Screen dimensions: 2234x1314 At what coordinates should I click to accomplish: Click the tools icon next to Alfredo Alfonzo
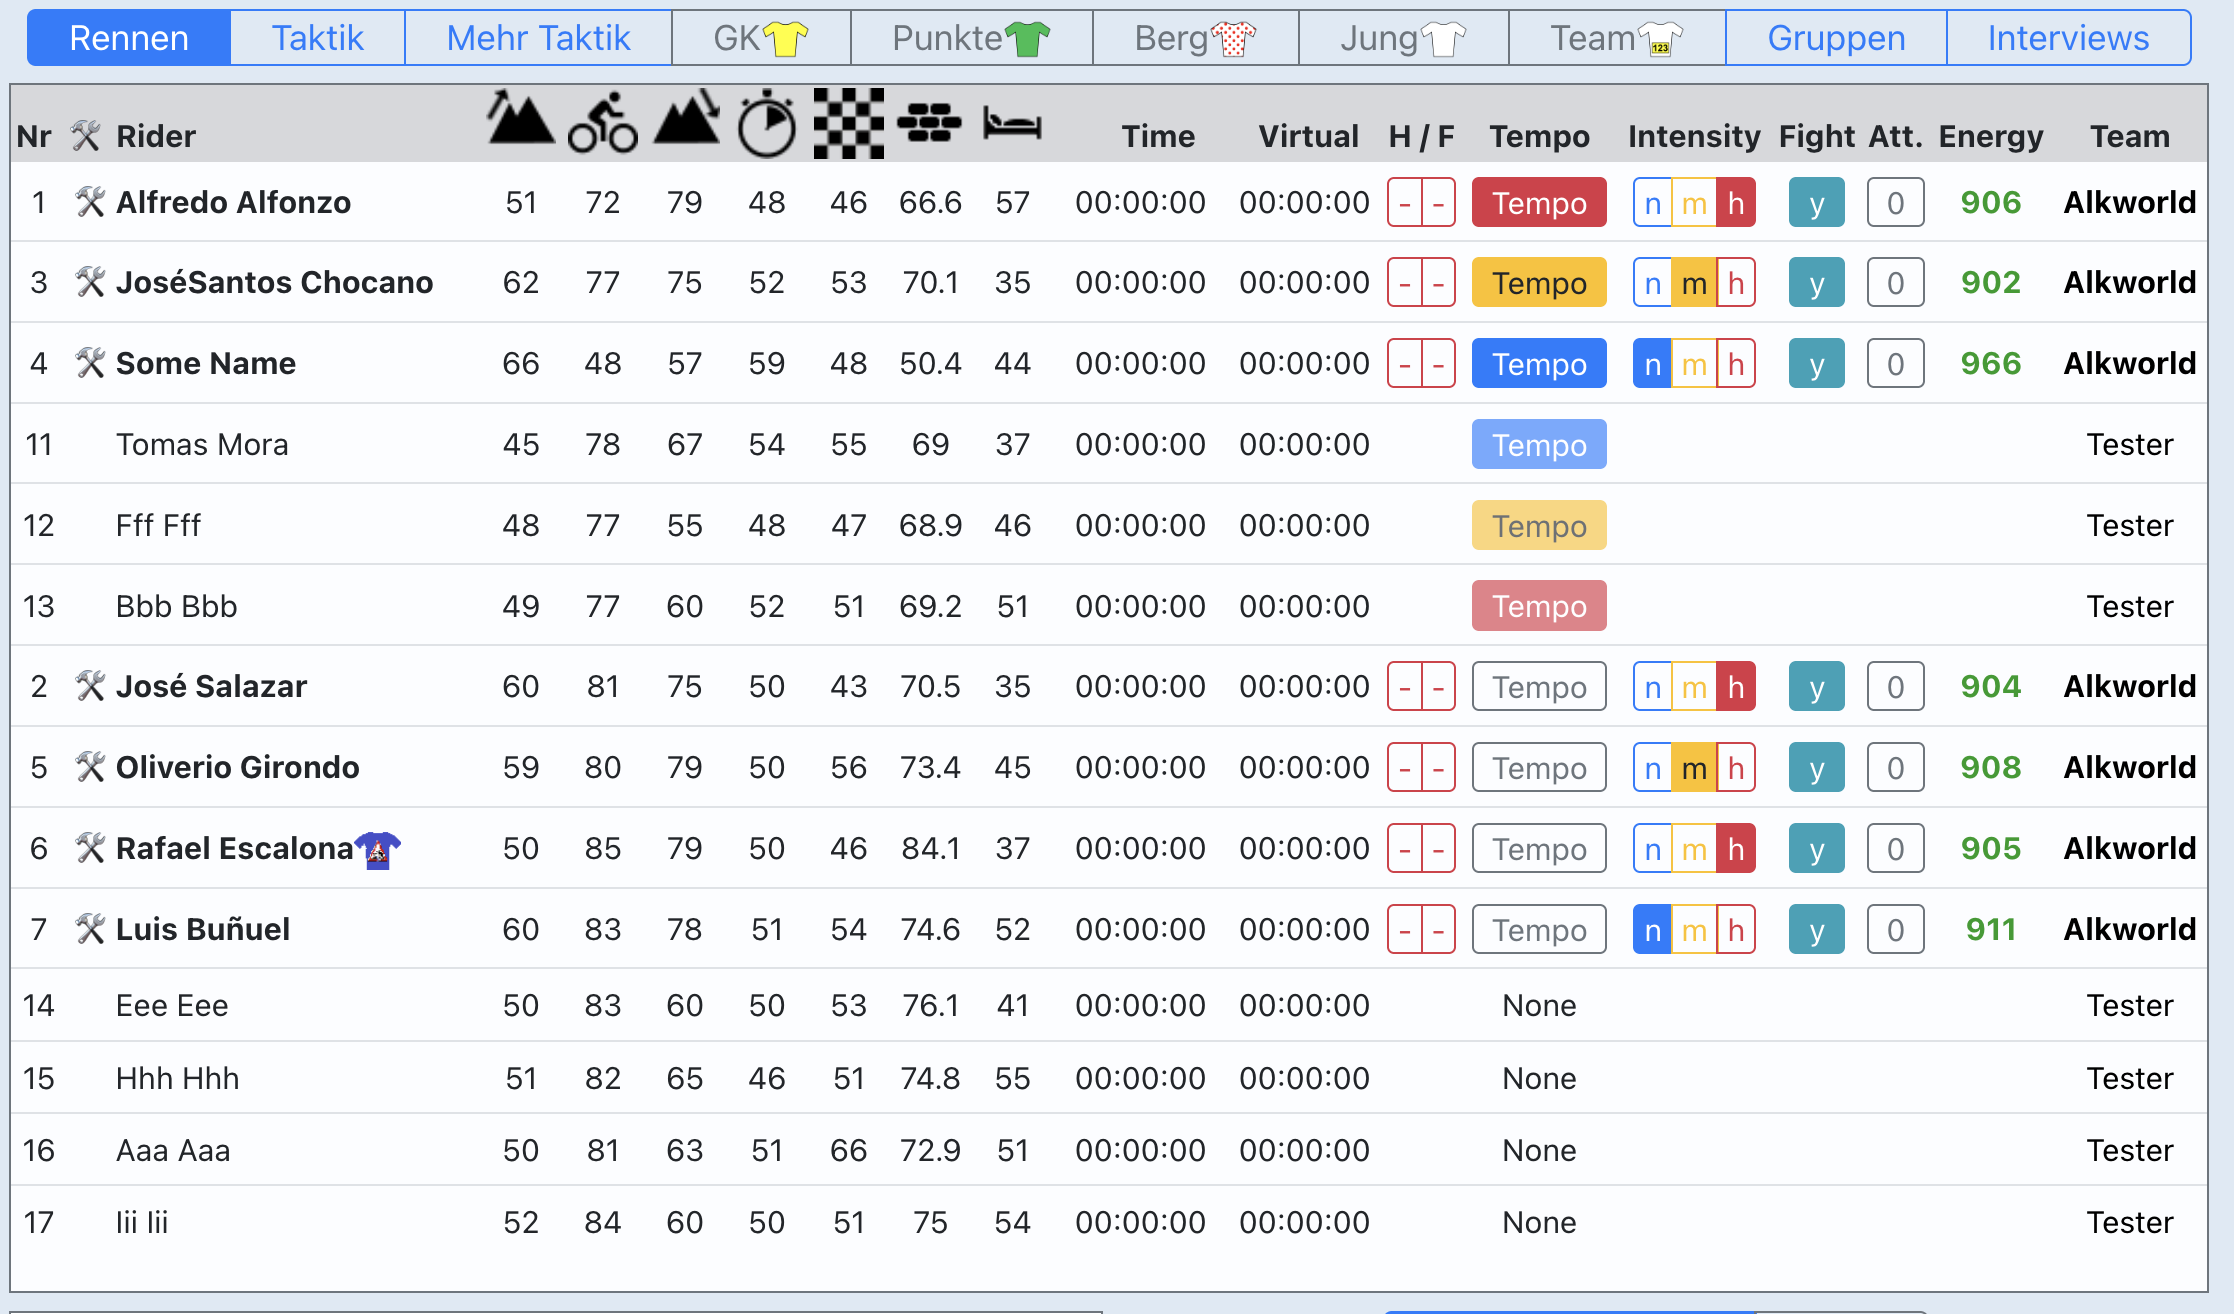tap(90, 202)
